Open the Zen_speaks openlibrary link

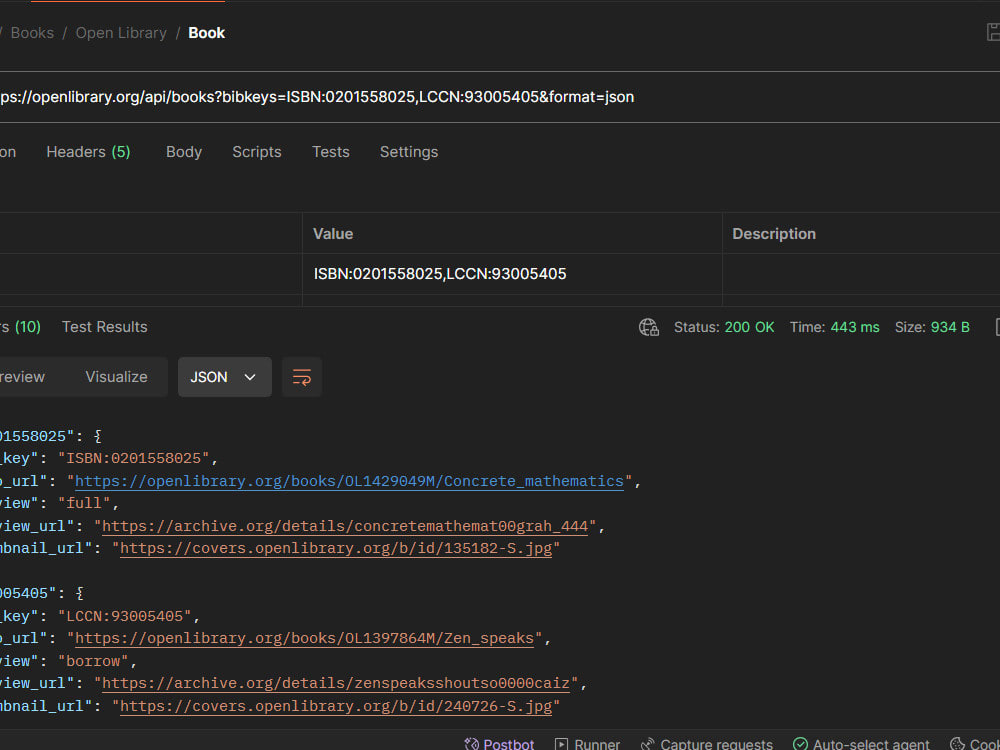click(x=304, y=638)
